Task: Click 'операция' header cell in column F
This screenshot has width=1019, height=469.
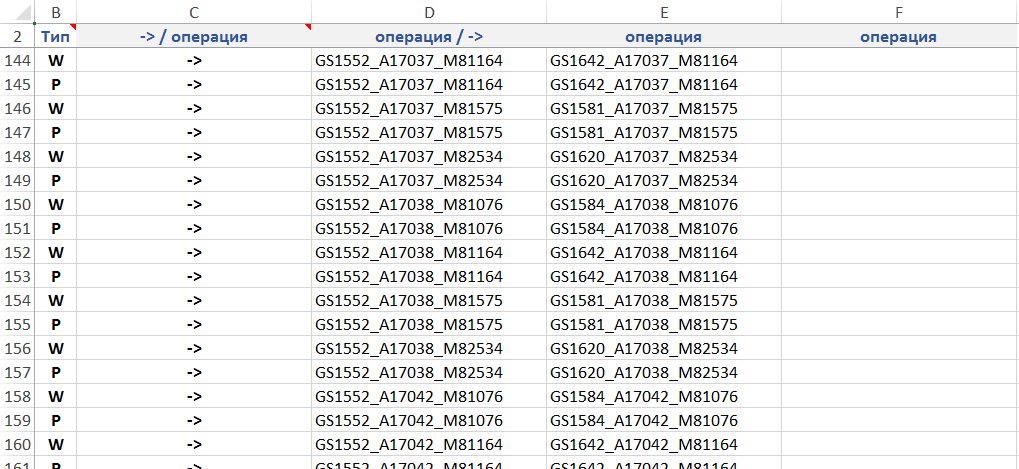Action: (899, 36)
